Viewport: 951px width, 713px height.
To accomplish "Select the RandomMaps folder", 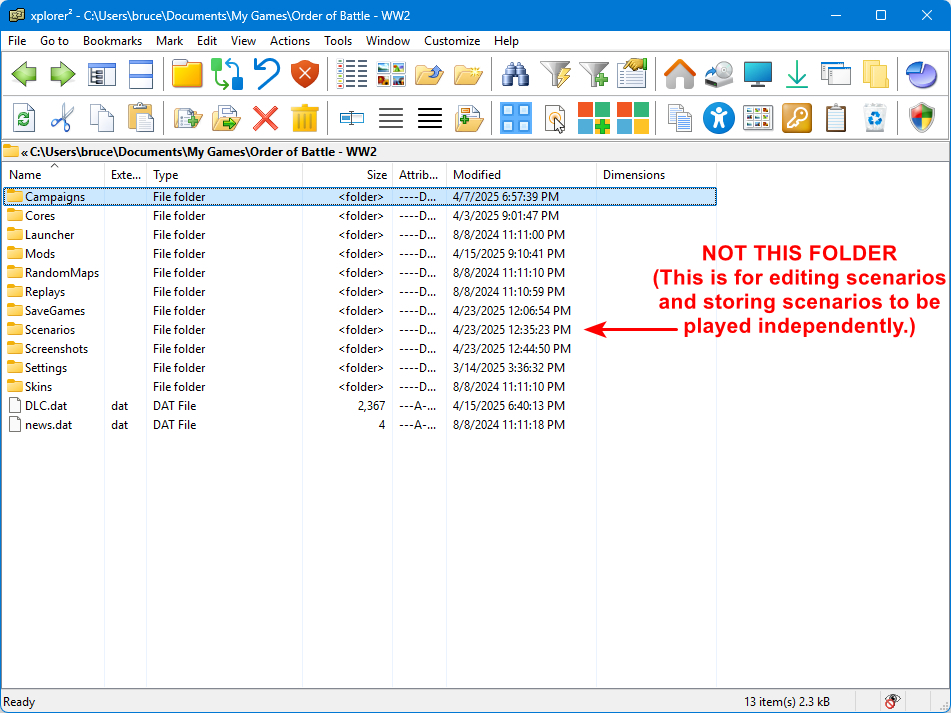I will (360, 273).
